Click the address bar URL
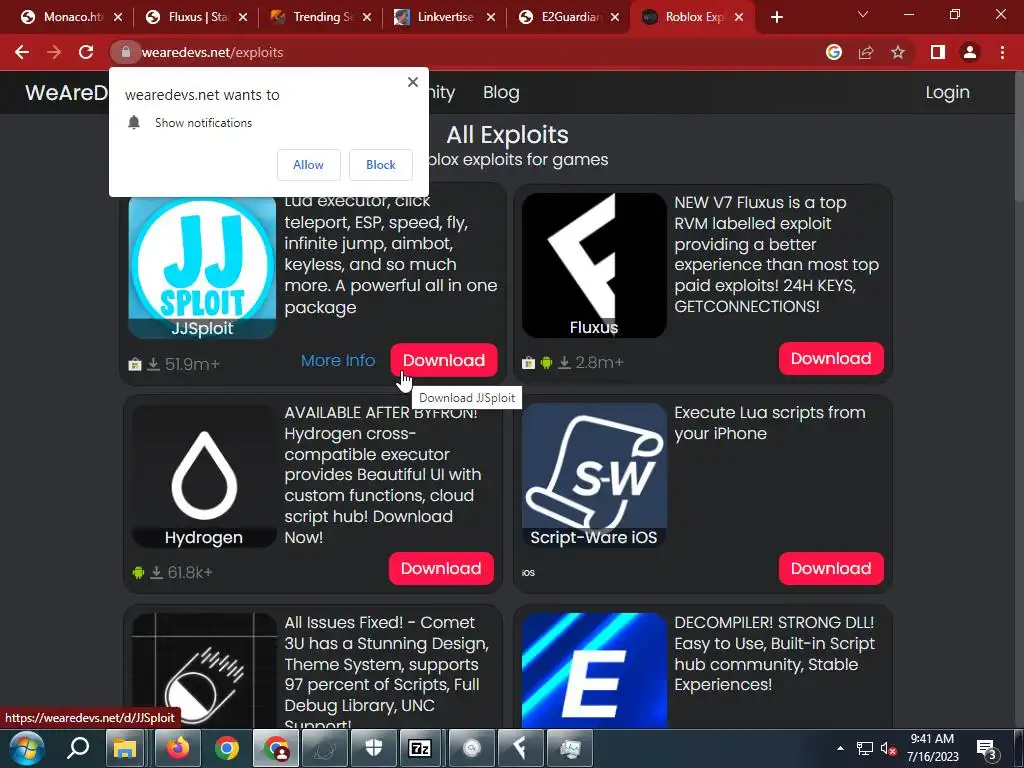The image size is (1024, 768). pos(212,52)
